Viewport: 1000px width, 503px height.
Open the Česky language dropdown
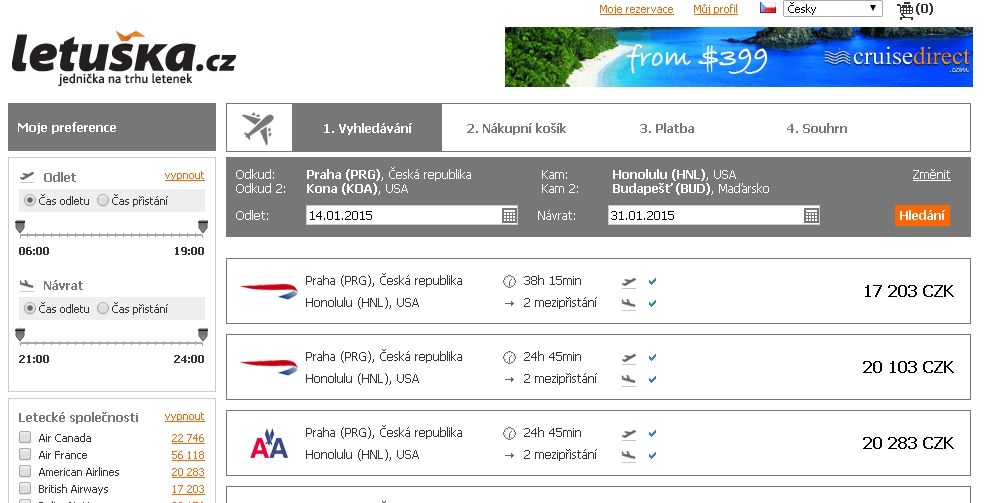(x=832, y=9)
